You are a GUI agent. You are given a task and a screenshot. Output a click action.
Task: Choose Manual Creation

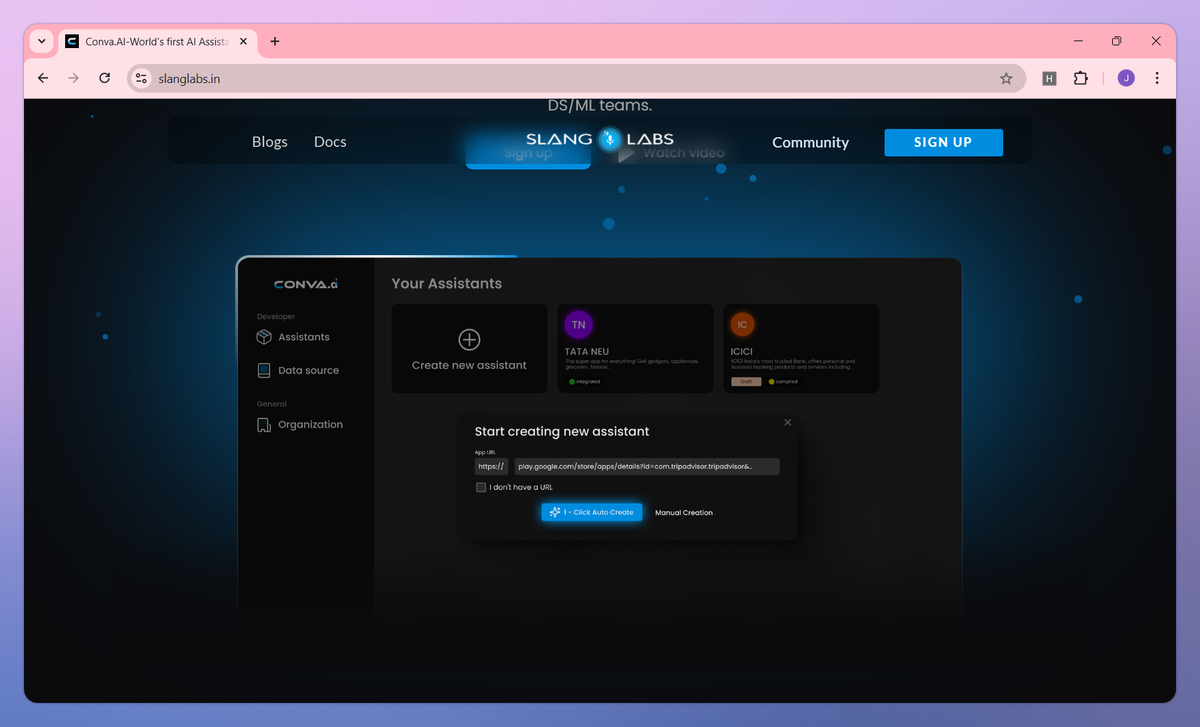(x=684, y=512)
